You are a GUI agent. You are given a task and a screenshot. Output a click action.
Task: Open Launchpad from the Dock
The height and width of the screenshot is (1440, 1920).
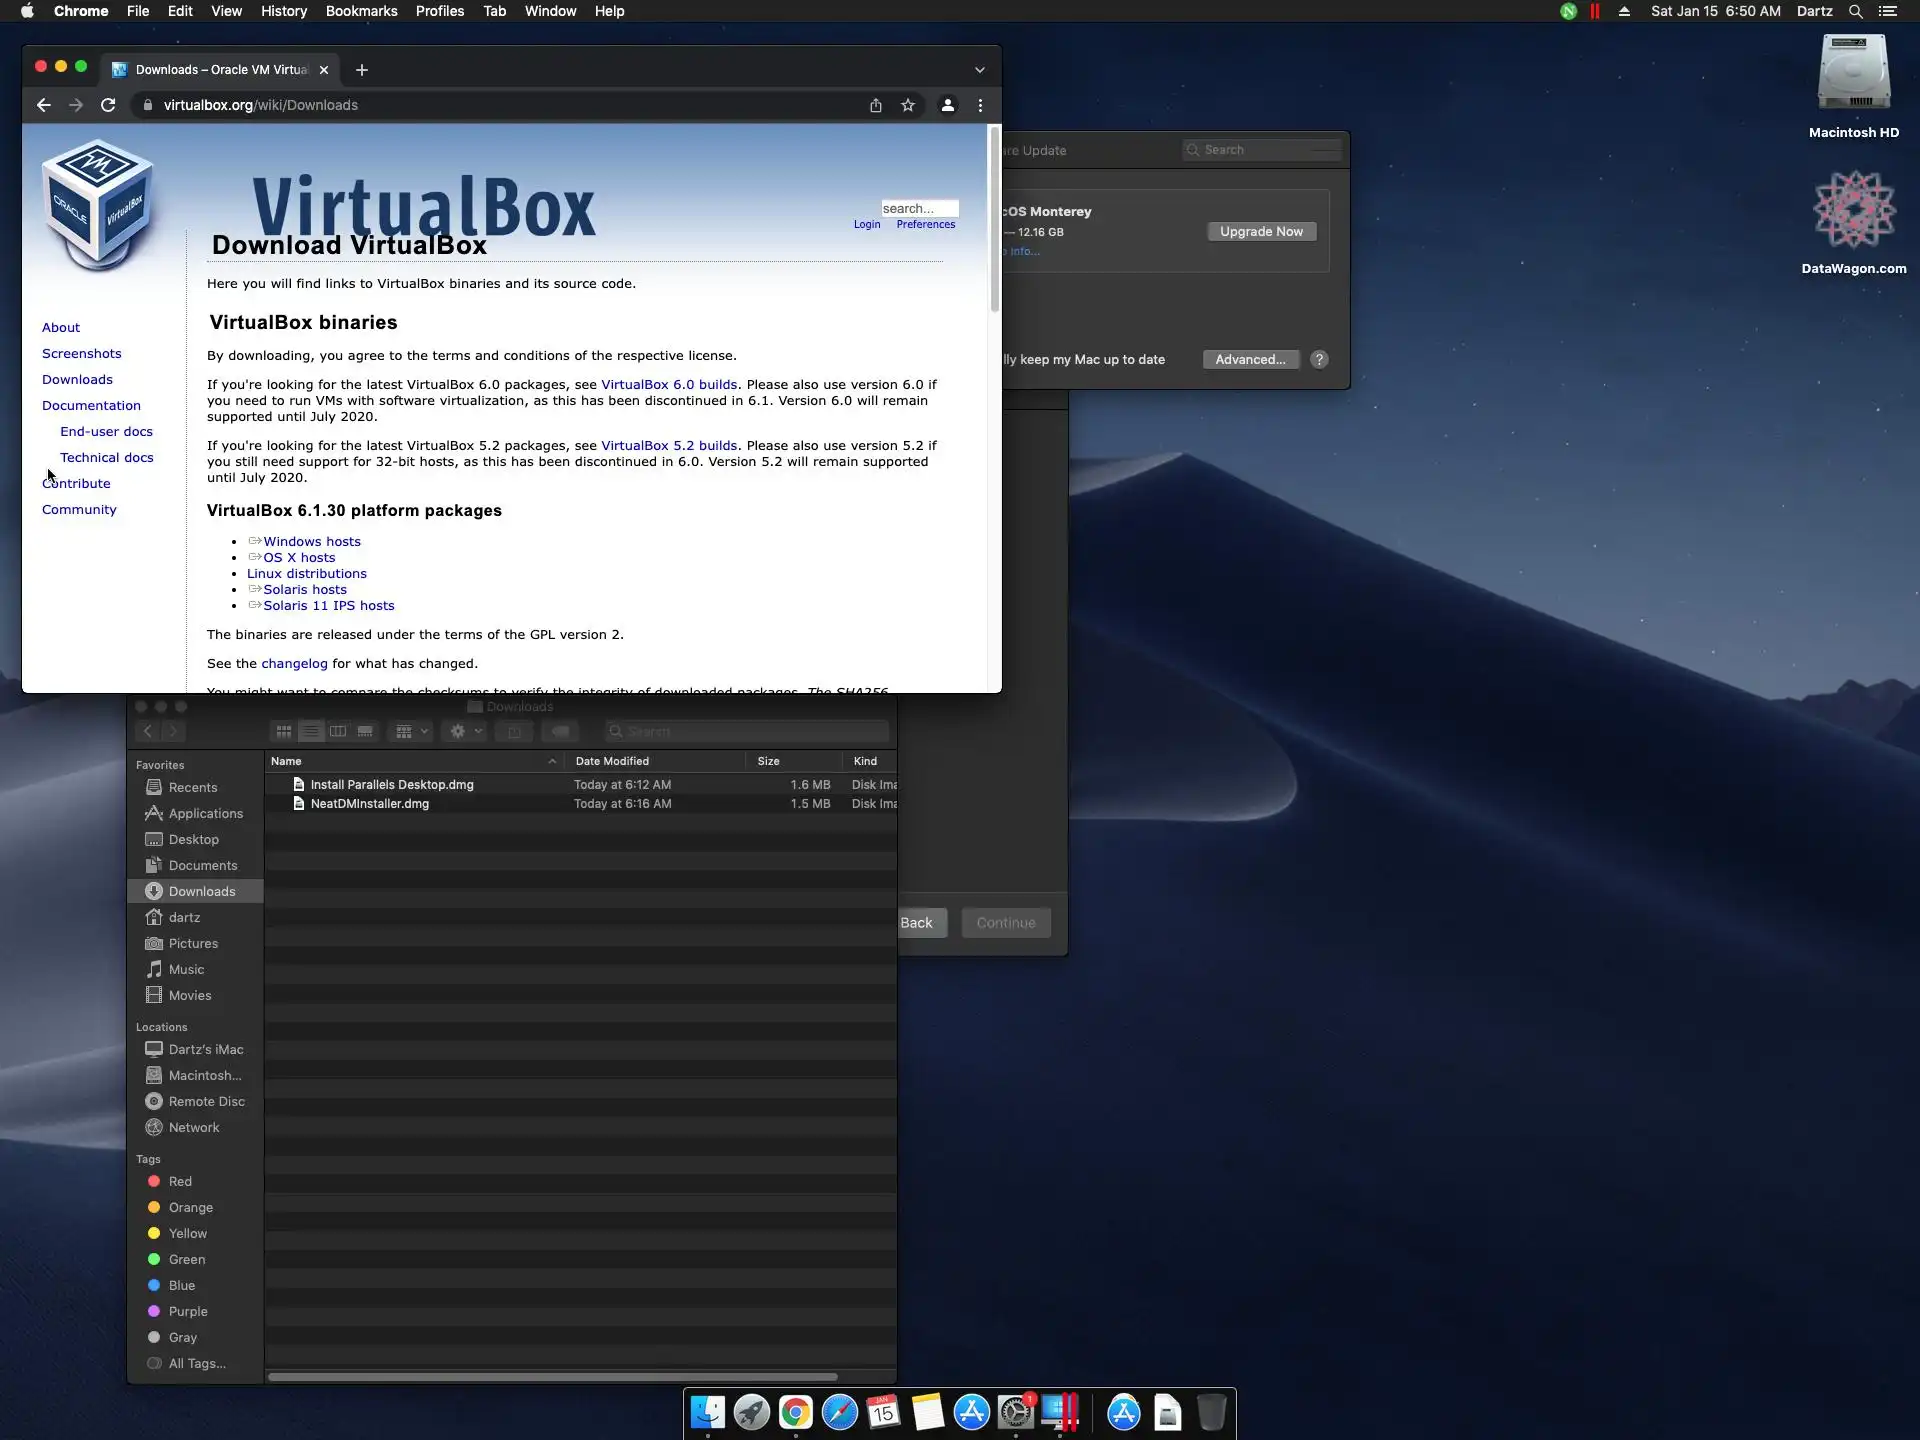pyautogui.click(x=751, y=1412)
